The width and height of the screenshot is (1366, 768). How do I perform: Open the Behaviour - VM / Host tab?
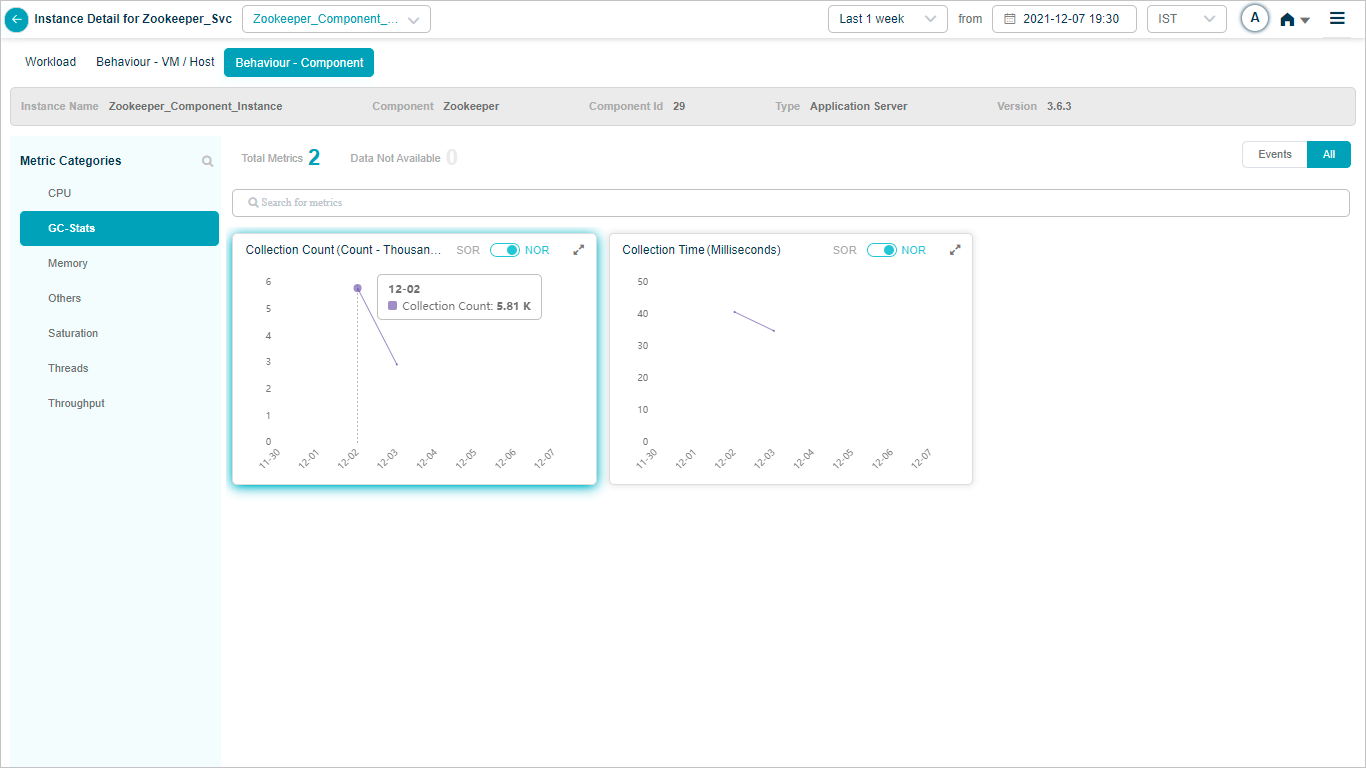(155, 62)
